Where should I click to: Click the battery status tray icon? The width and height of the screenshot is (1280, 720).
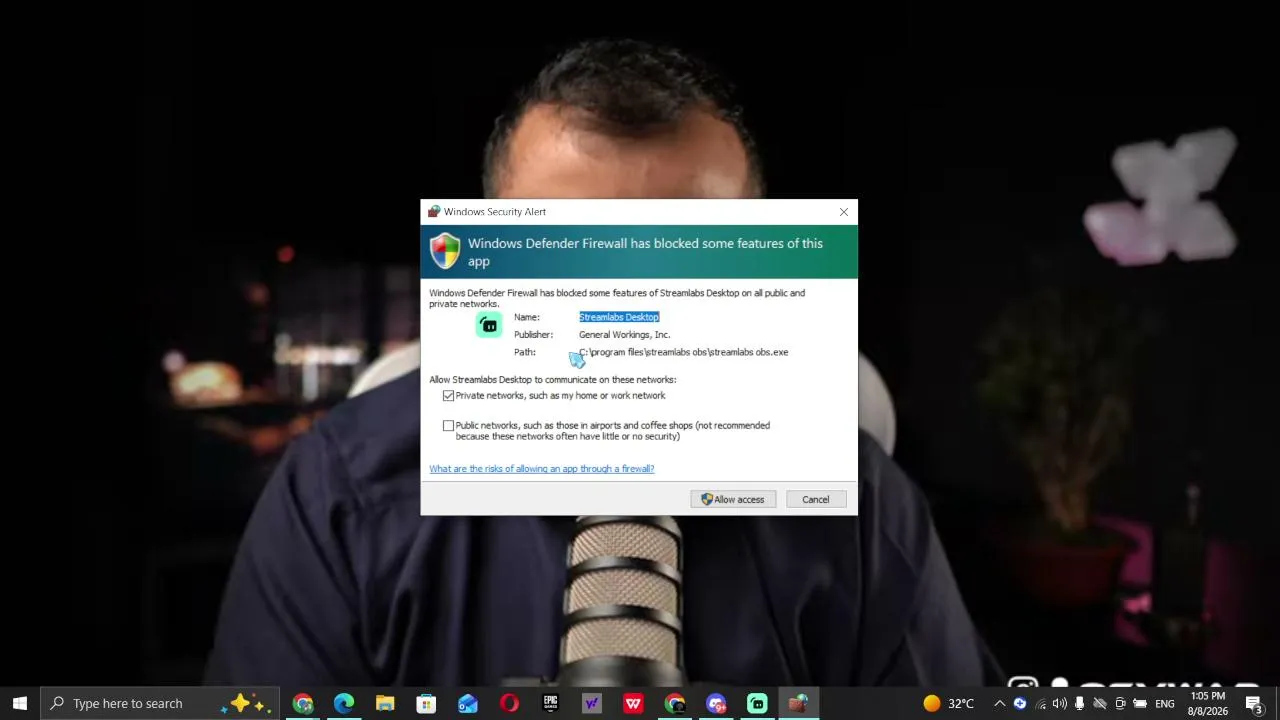1140,703
